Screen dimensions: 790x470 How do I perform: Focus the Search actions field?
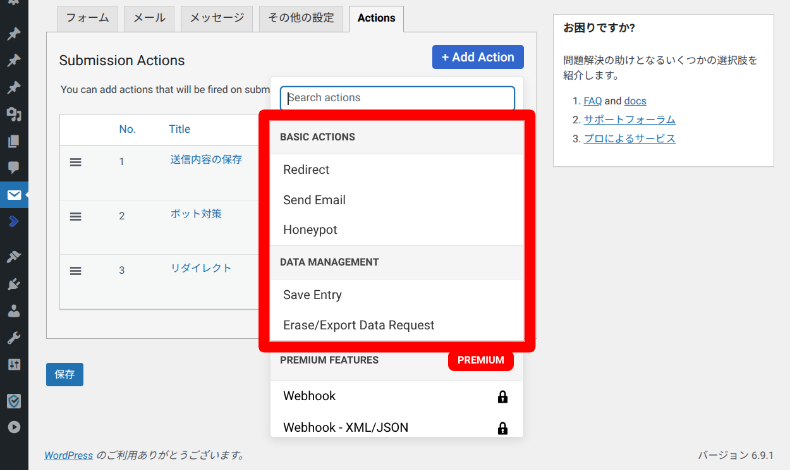pyautogui.click(x=397, y=98)
